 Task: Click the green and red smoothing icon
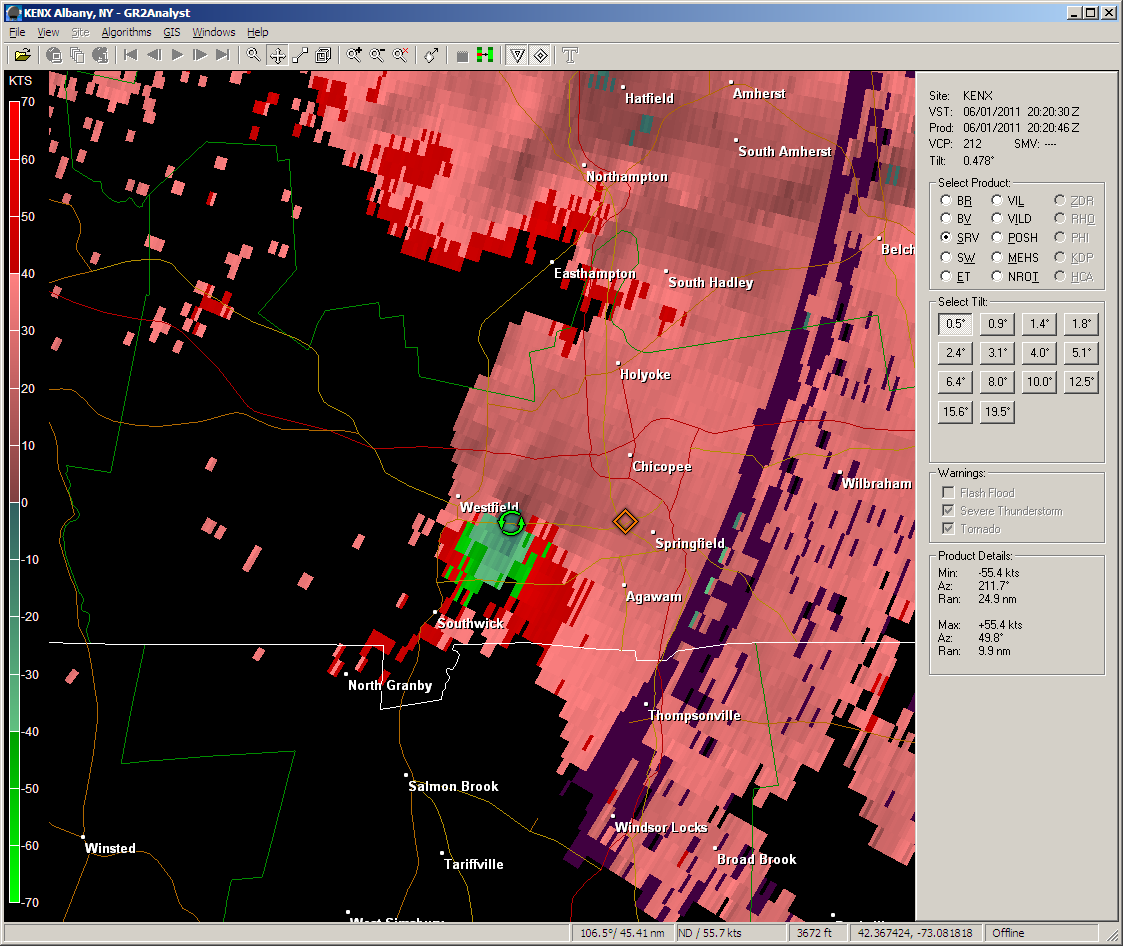pos(485,55)
